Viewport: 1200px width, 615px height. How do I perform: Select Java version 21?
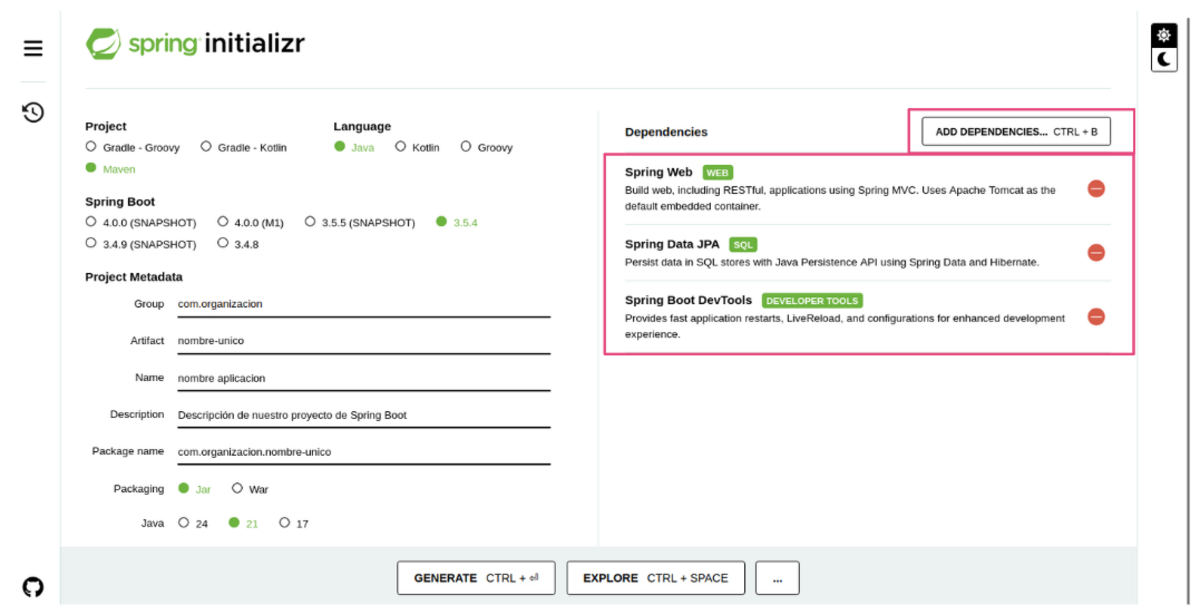point(243,523)
